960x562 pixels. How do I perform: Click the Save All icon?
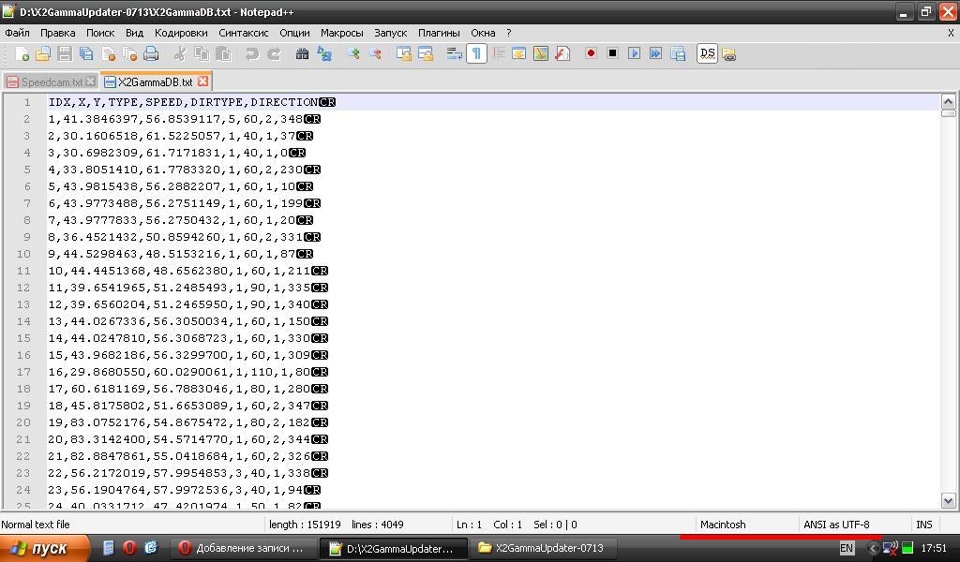pyautogui.click(x=86, y=54)
